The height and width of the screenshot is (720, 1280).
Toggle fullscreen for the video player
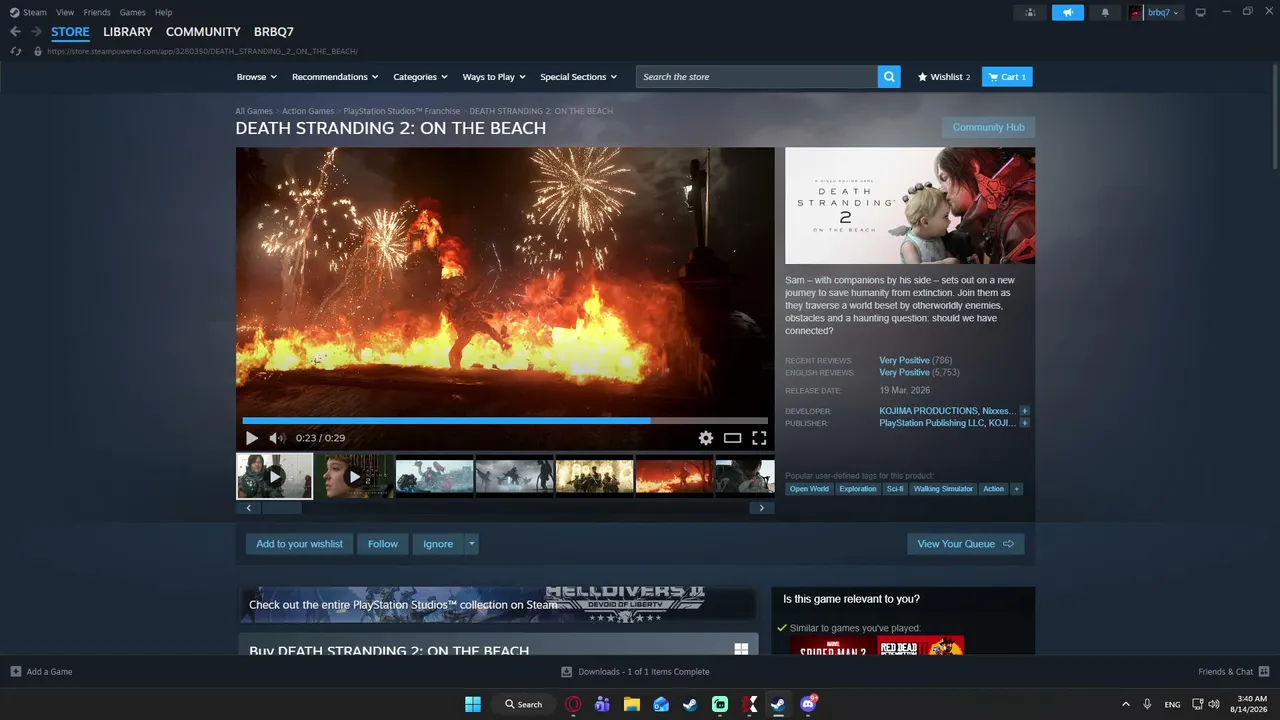pyautogui.click(x=759, y=438)
